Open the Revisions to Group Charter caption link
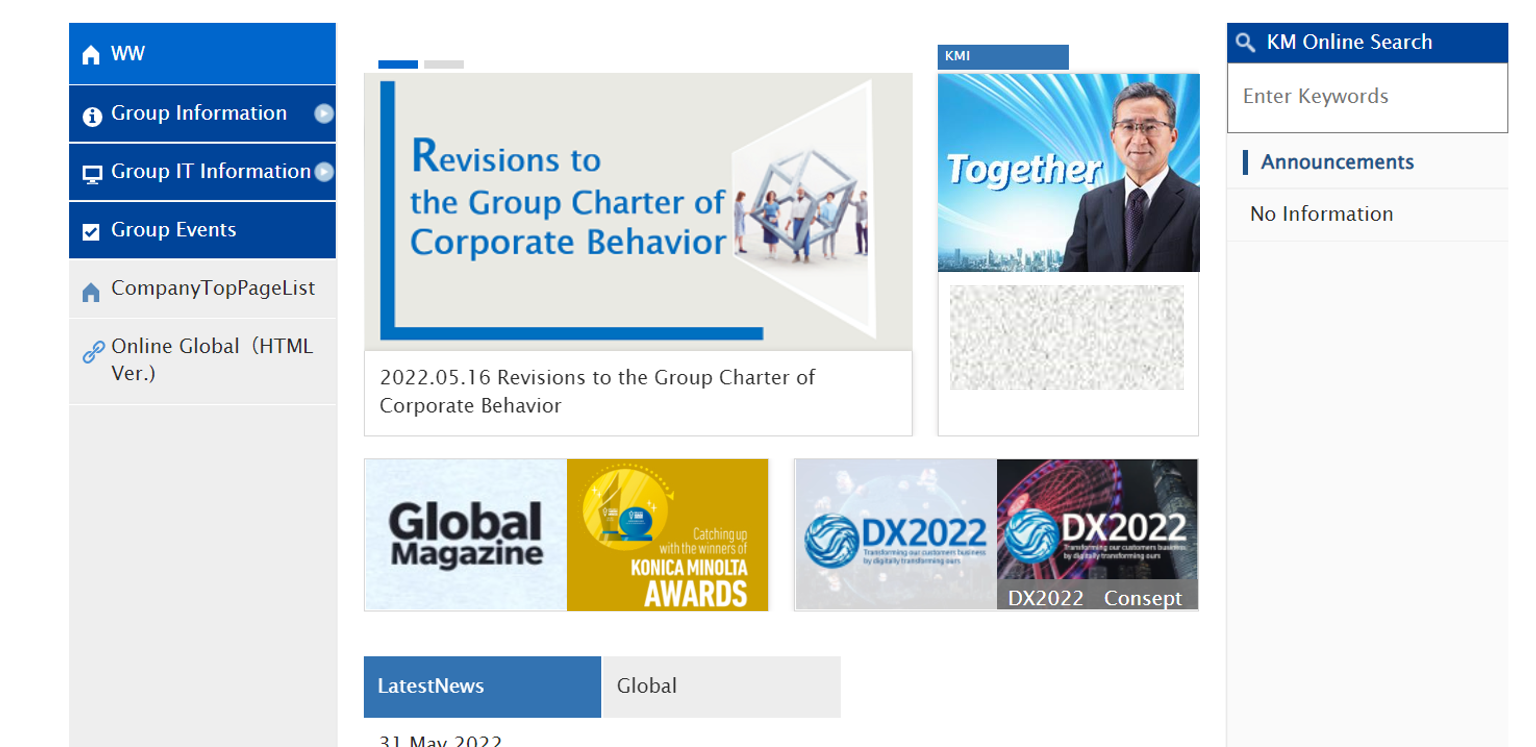This screenshot has width=1536, height=747. coord(597,391)
